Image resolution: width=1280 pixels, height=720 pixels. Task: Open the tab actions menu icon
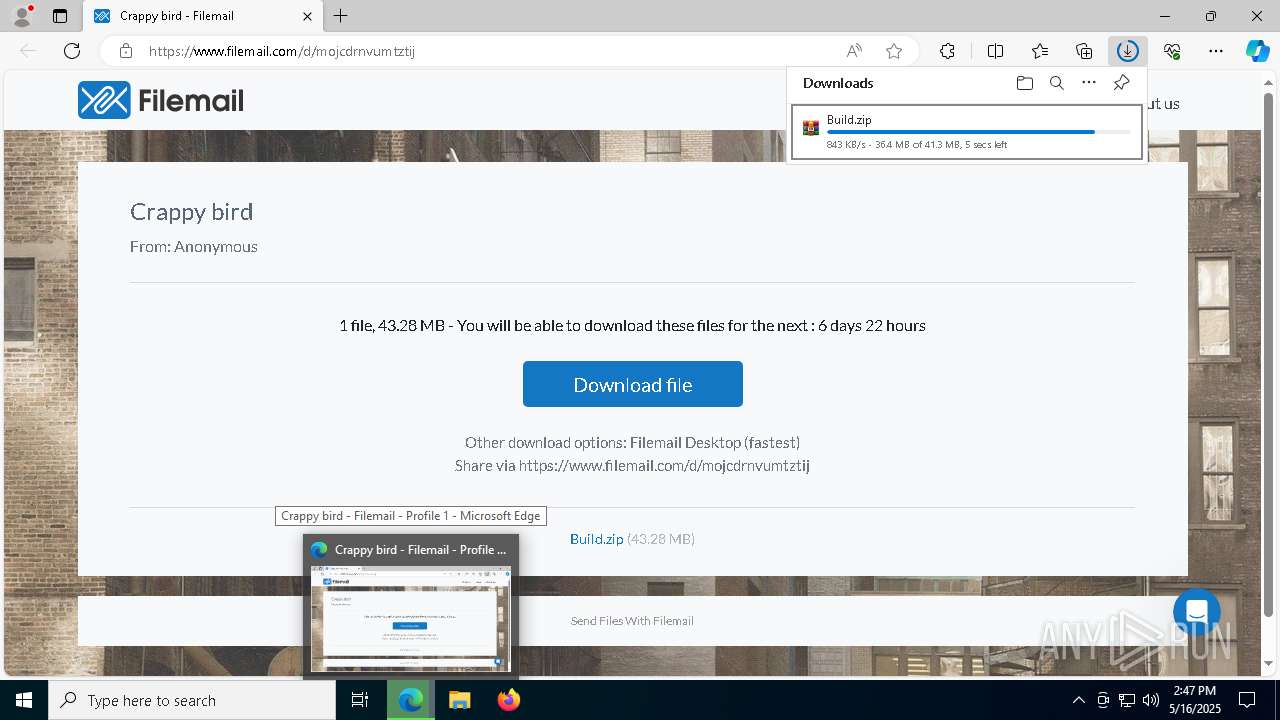[x=60, y=16]
